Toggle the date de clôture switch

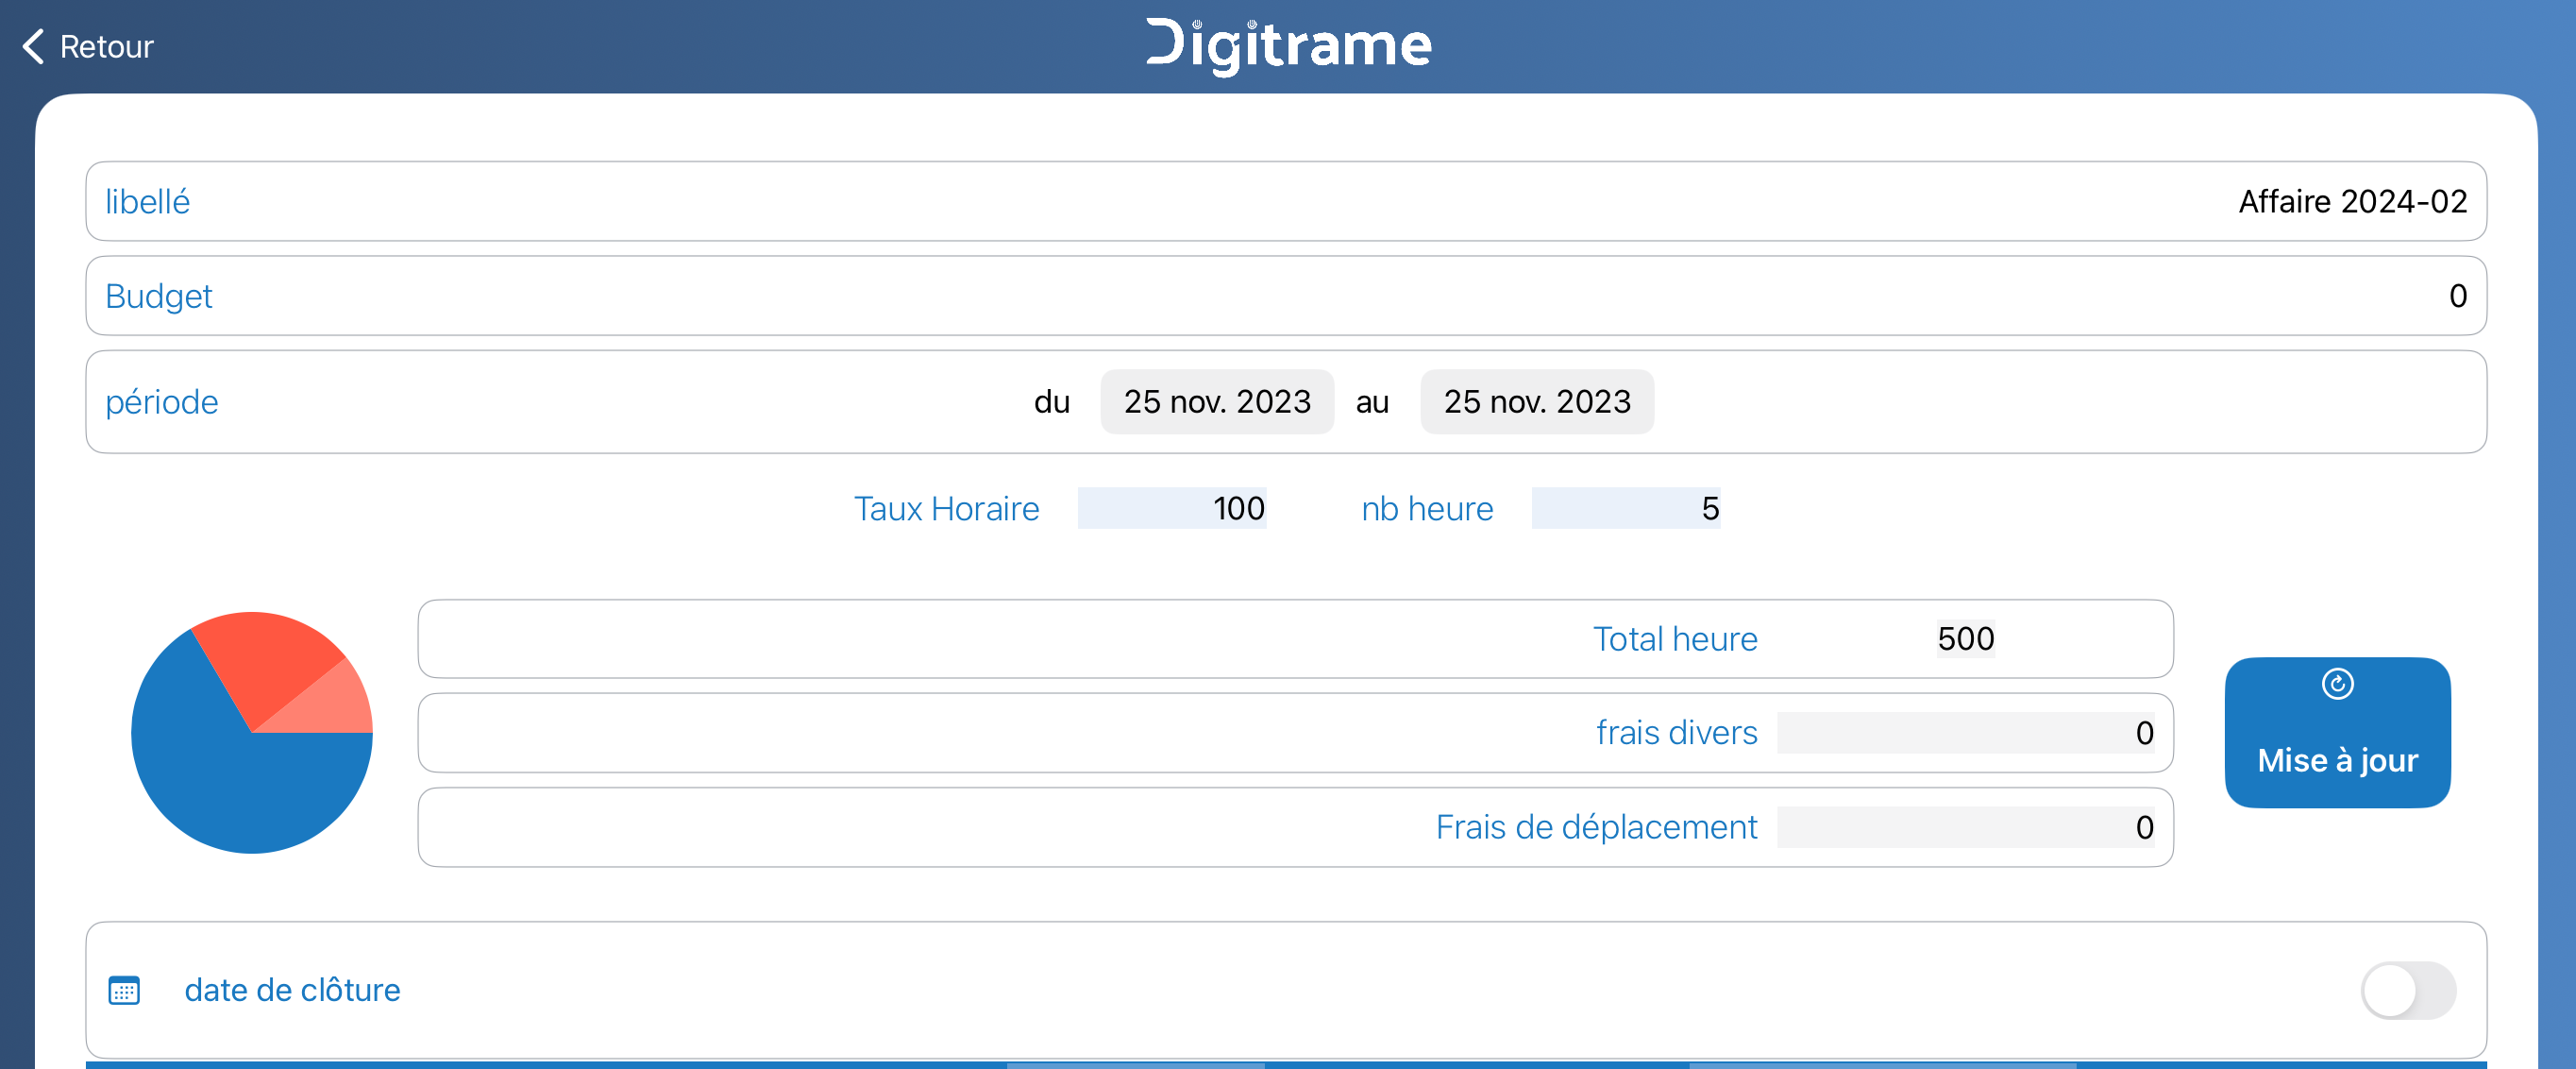[2408, 990]
